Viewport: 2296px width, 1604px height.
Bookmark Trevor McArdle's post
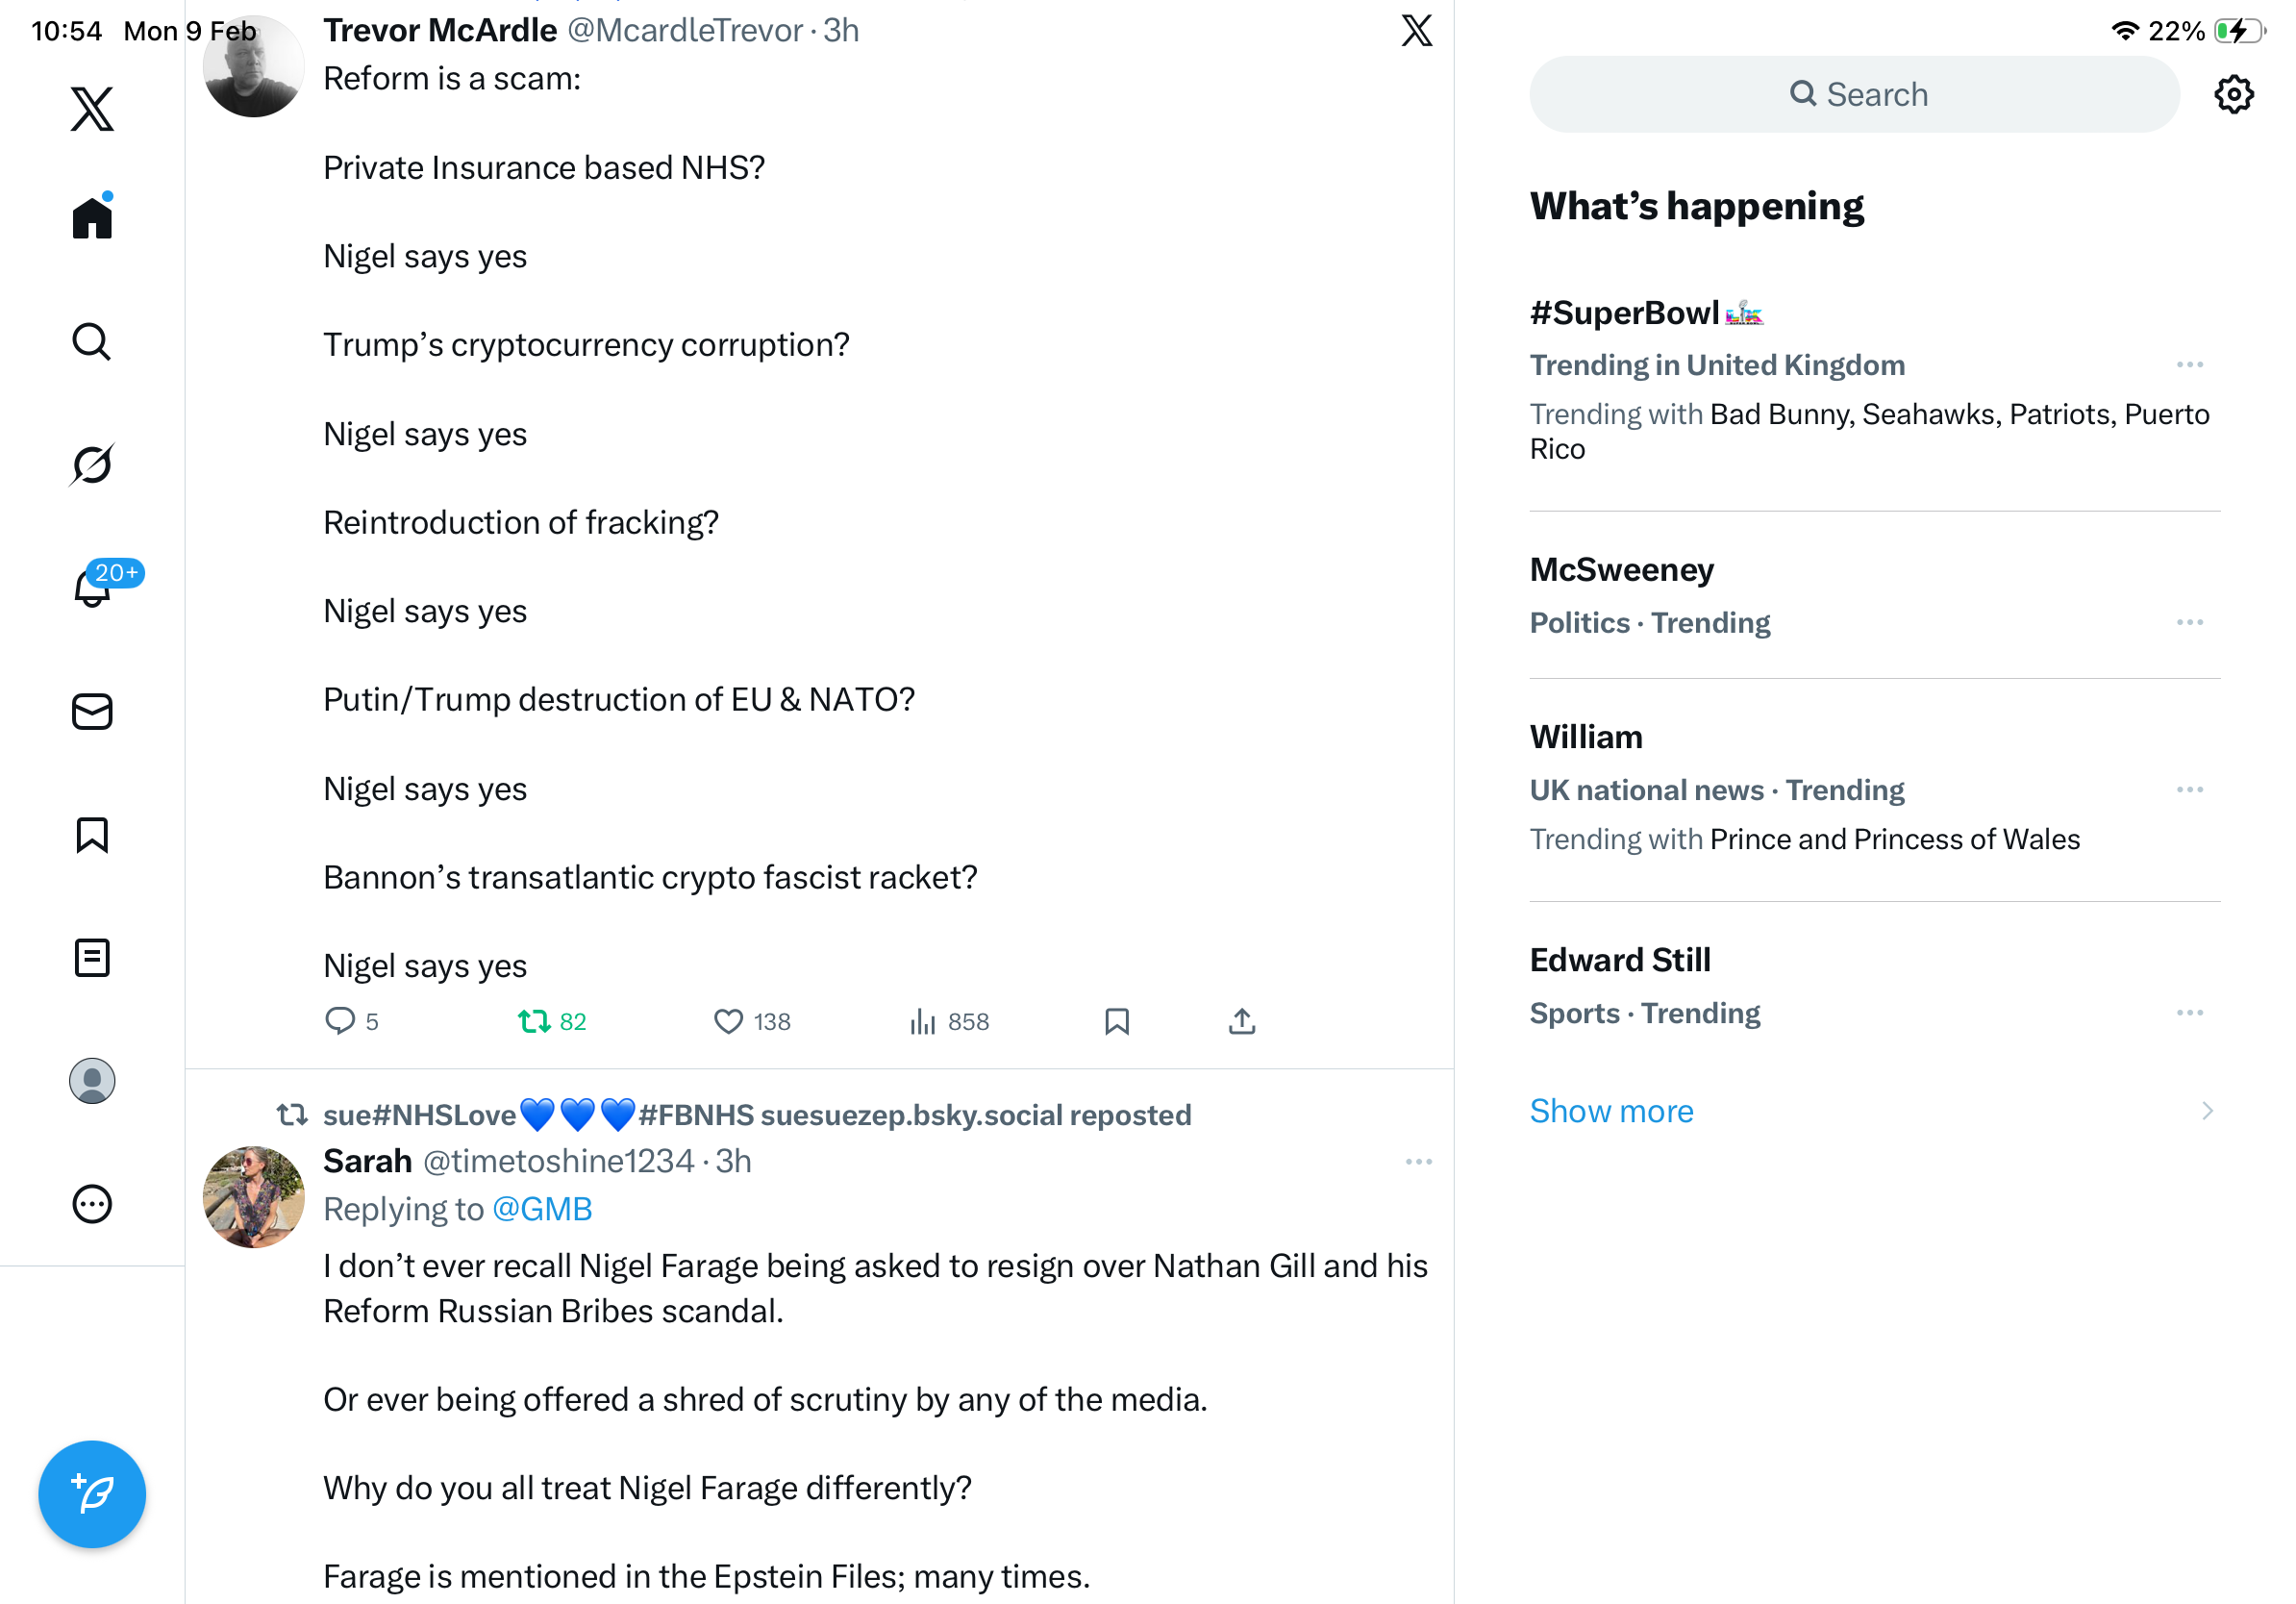(x=1117, y=1021)
